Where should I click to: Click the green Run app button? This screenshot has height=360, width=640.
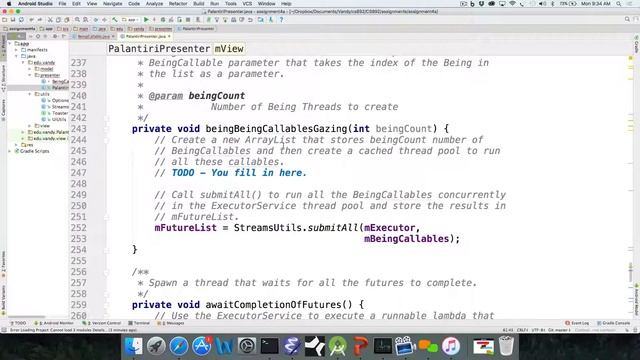click(146, 20)
